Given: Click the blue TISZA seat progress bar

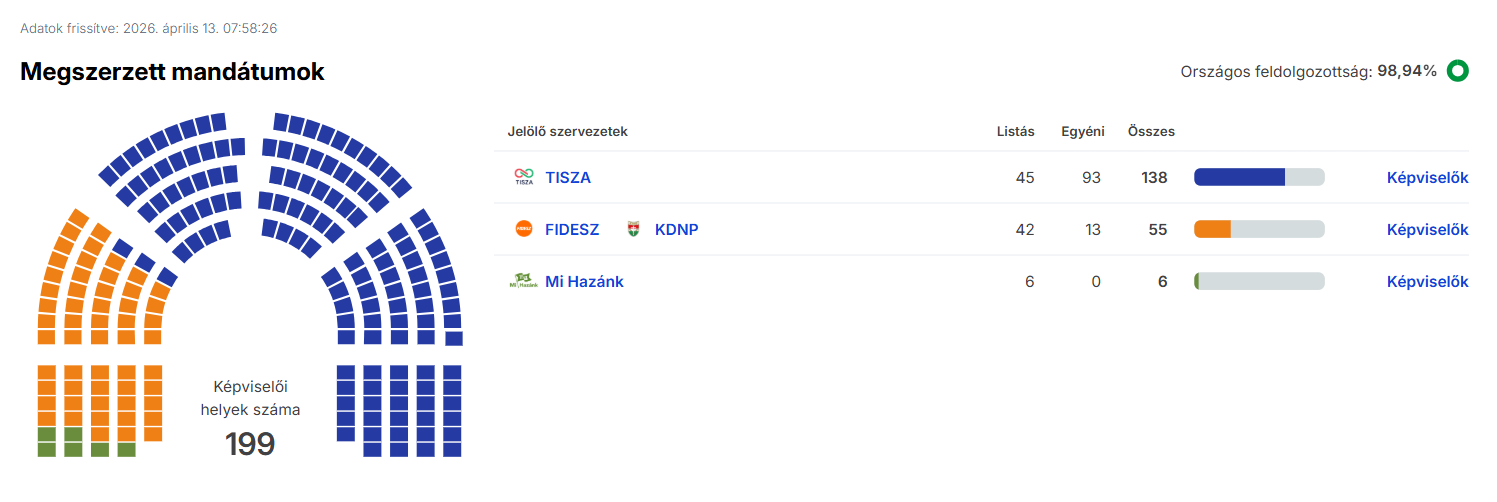Looking at the screenshot, I should pyautogui.click(x=1259, y=177).
